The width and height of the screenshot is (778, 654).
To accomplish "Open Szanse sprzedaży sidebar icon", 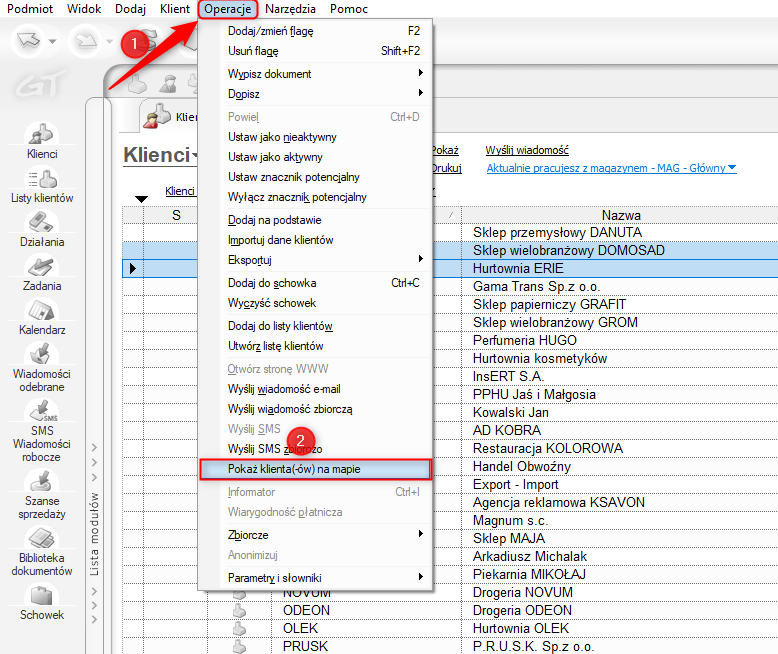I will [x=42, y=494].
